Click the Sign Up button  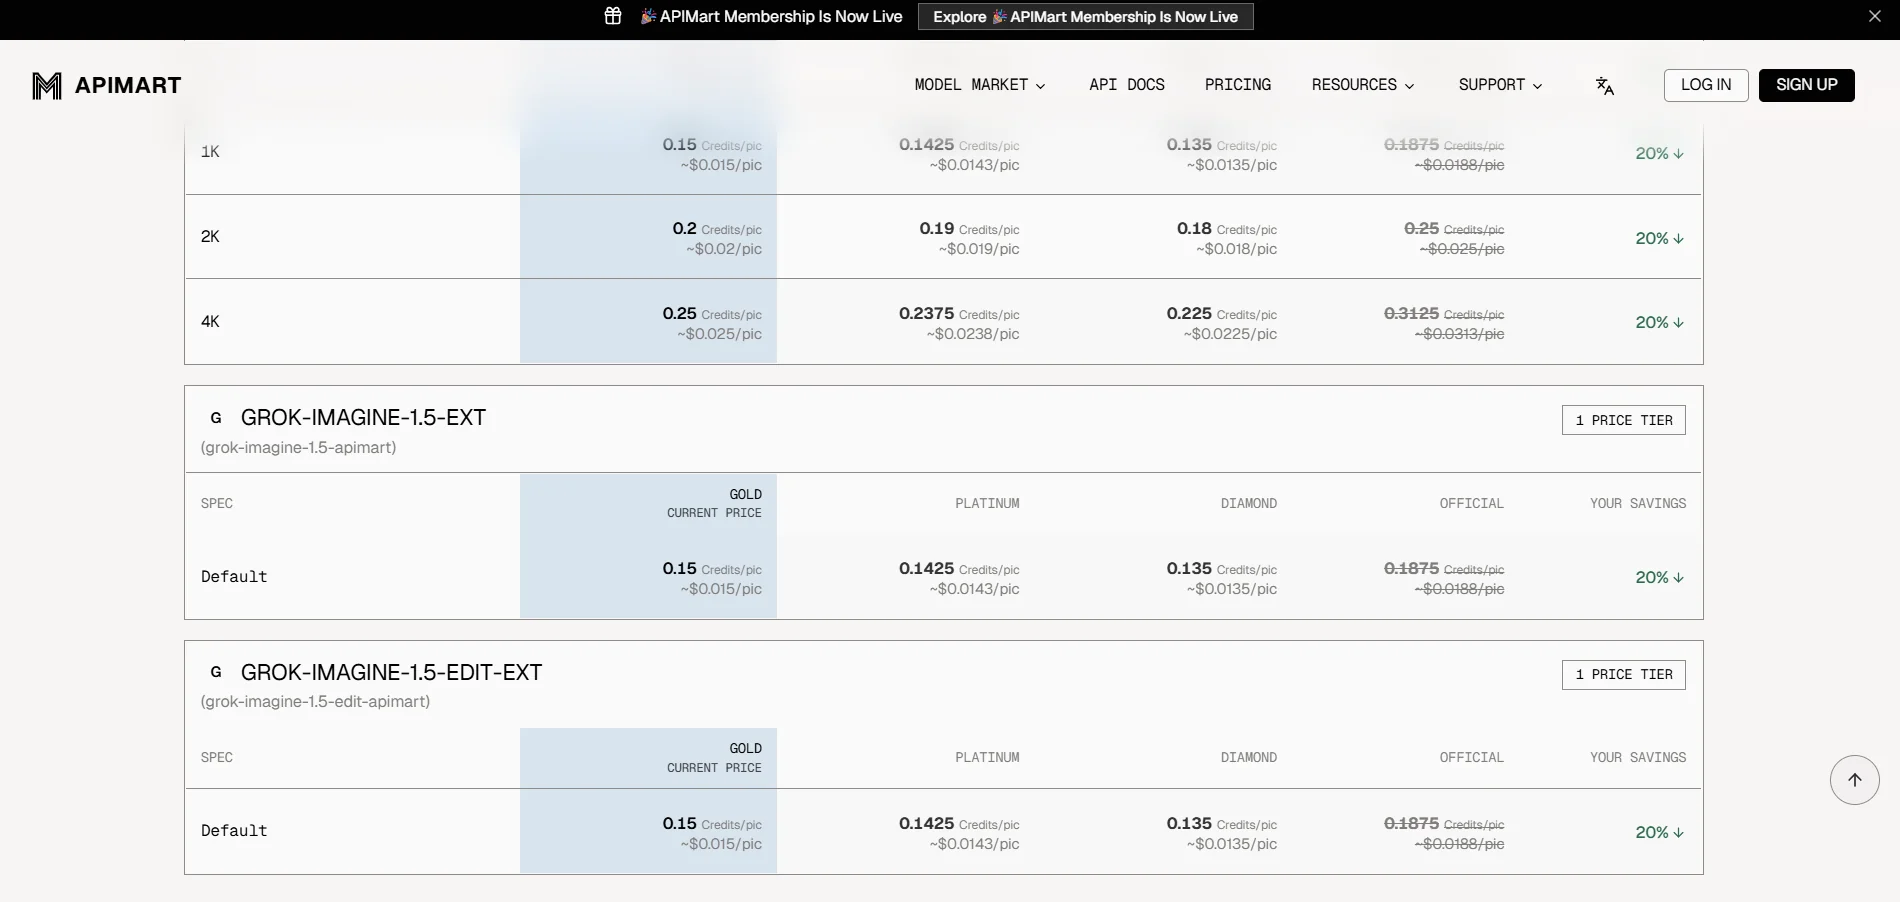(1807, 85)
